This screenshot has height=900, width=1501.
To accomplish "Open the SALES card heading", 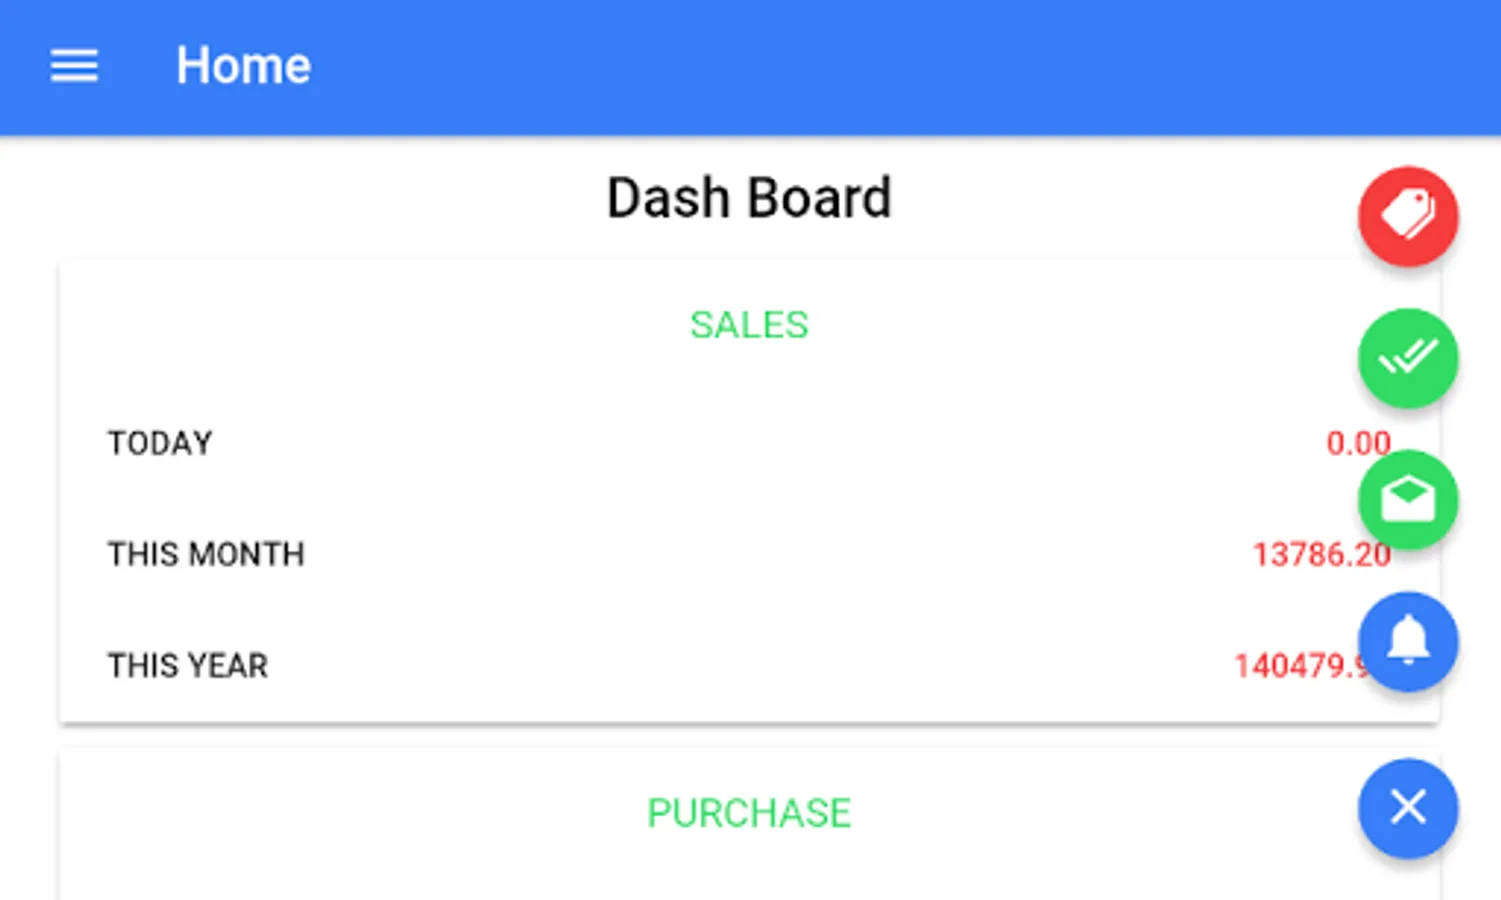I will click(748, 325).
